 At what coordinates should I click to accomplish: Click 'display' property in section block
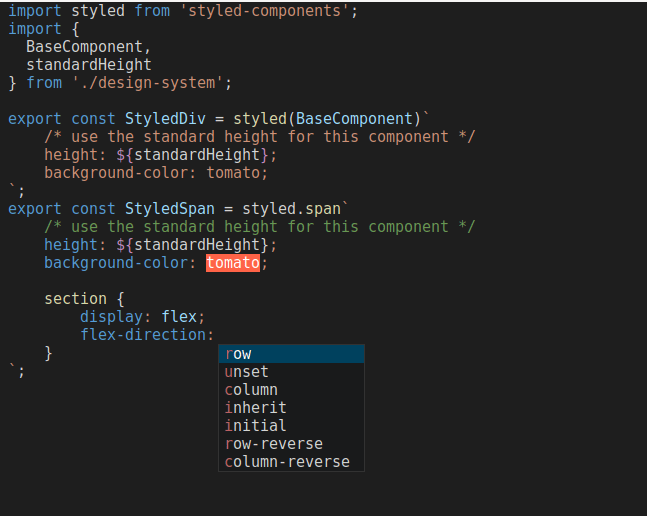pos(111,317)
